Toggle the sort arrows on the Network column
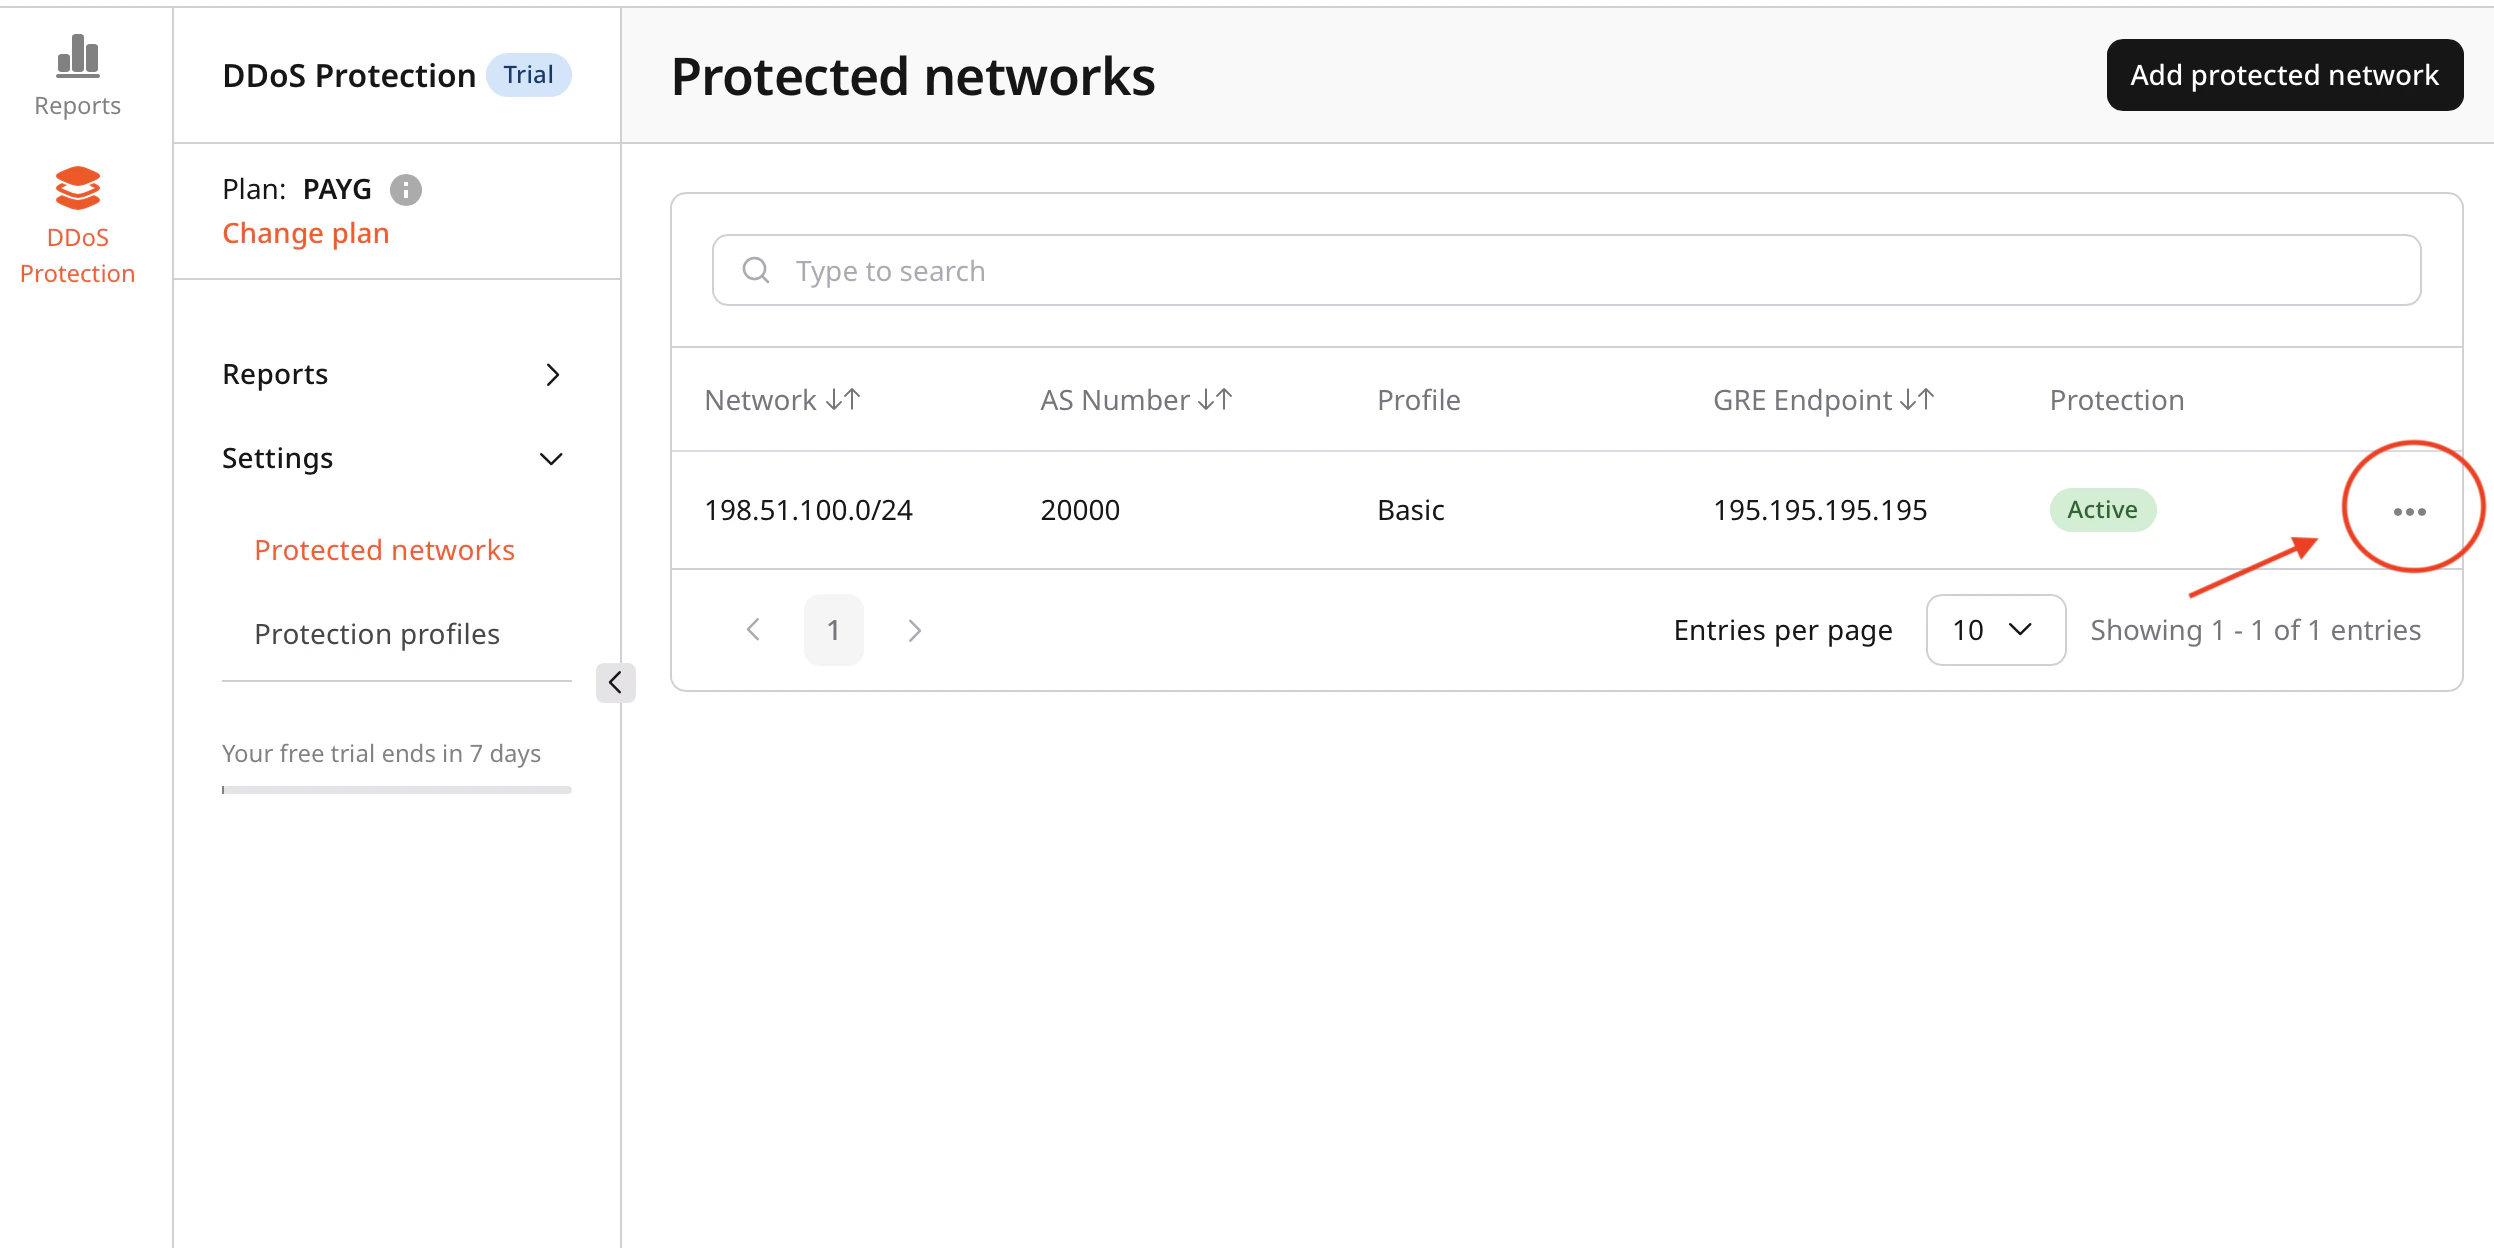 (x=843, y=399)
